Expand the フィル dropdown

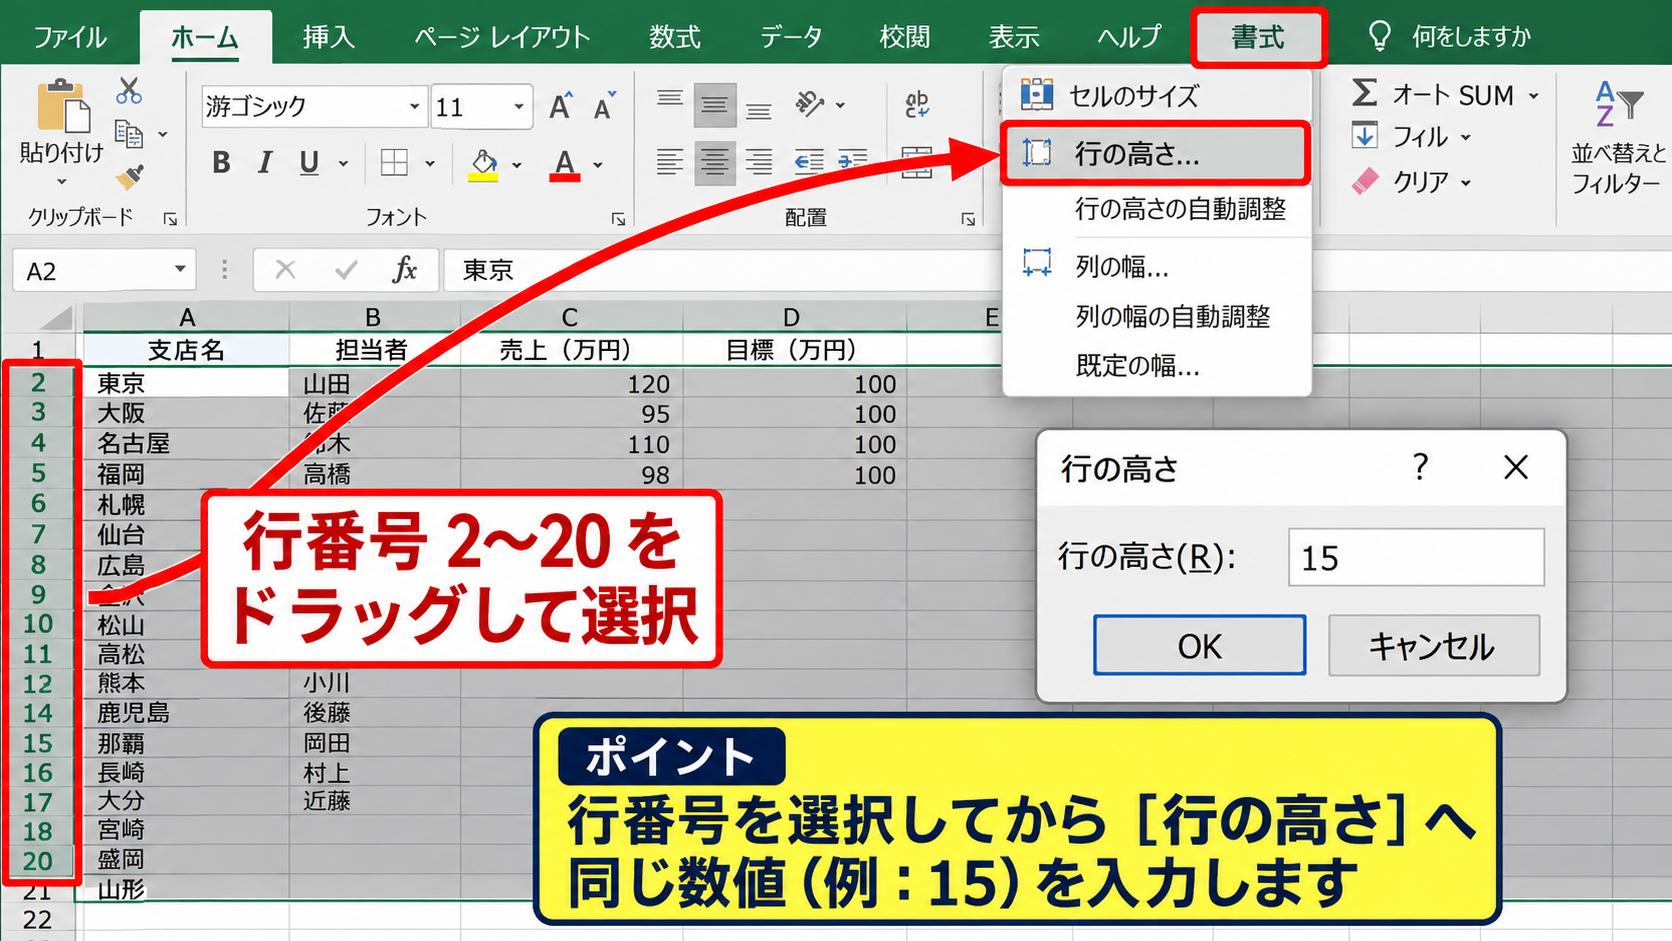(x=1466, y=138)
